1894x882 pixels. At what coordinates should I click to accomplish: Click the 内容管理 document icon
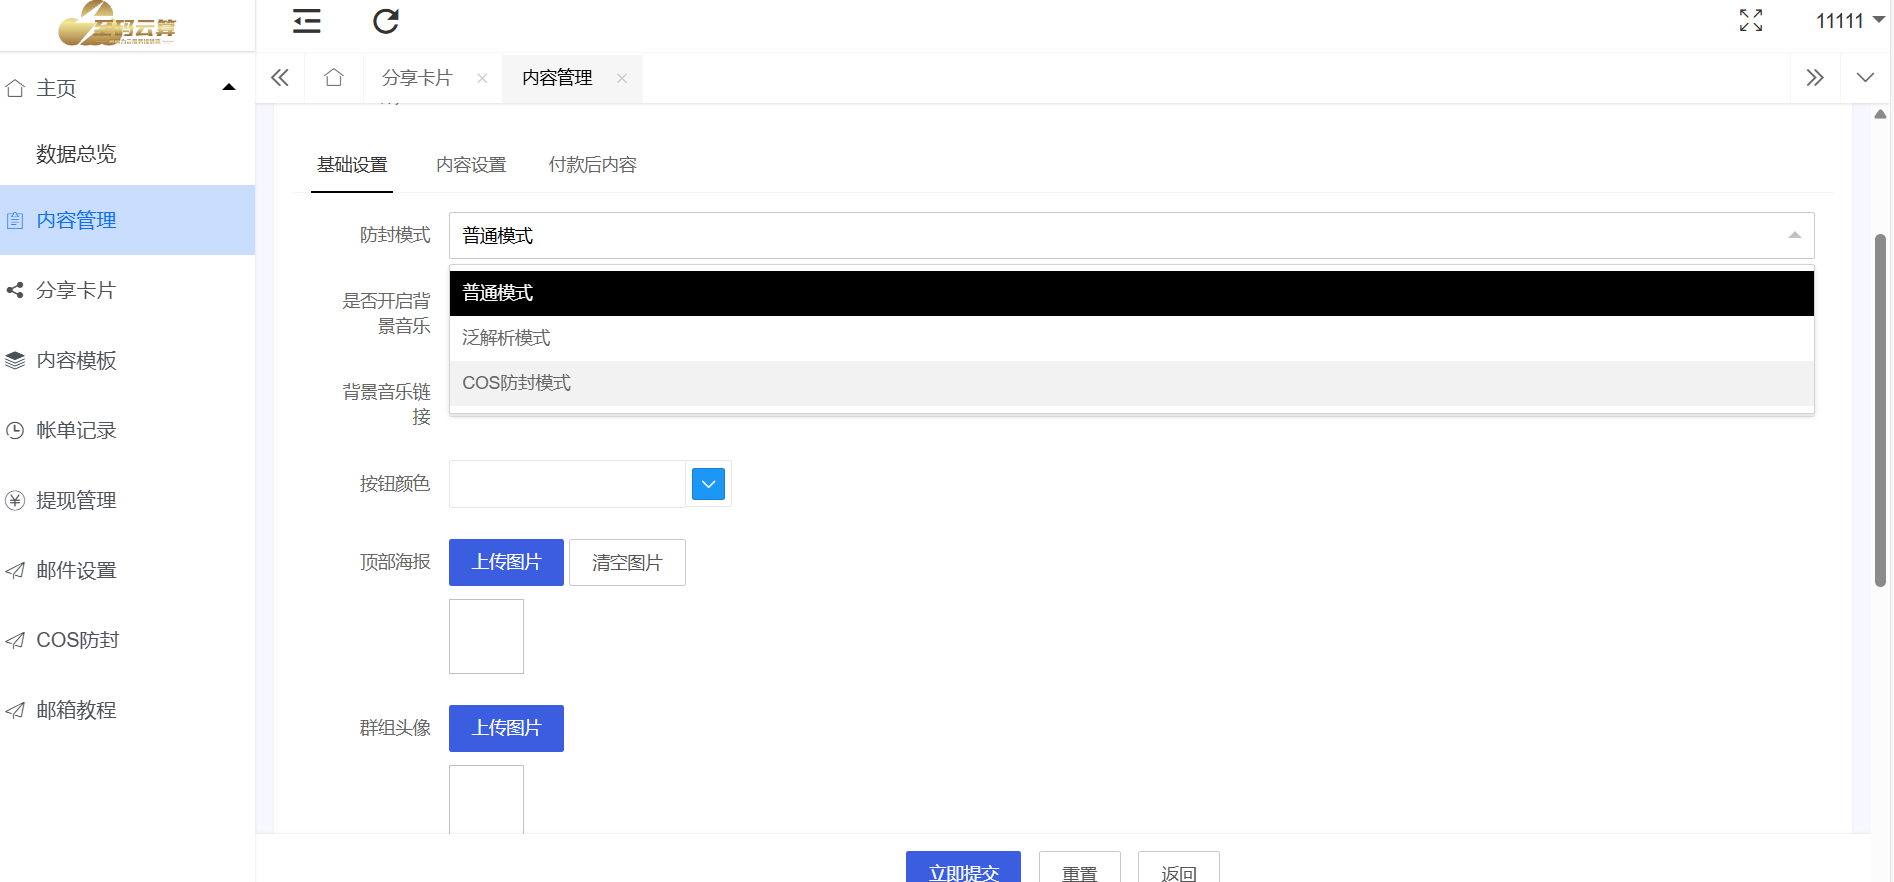tap(15, 220)
